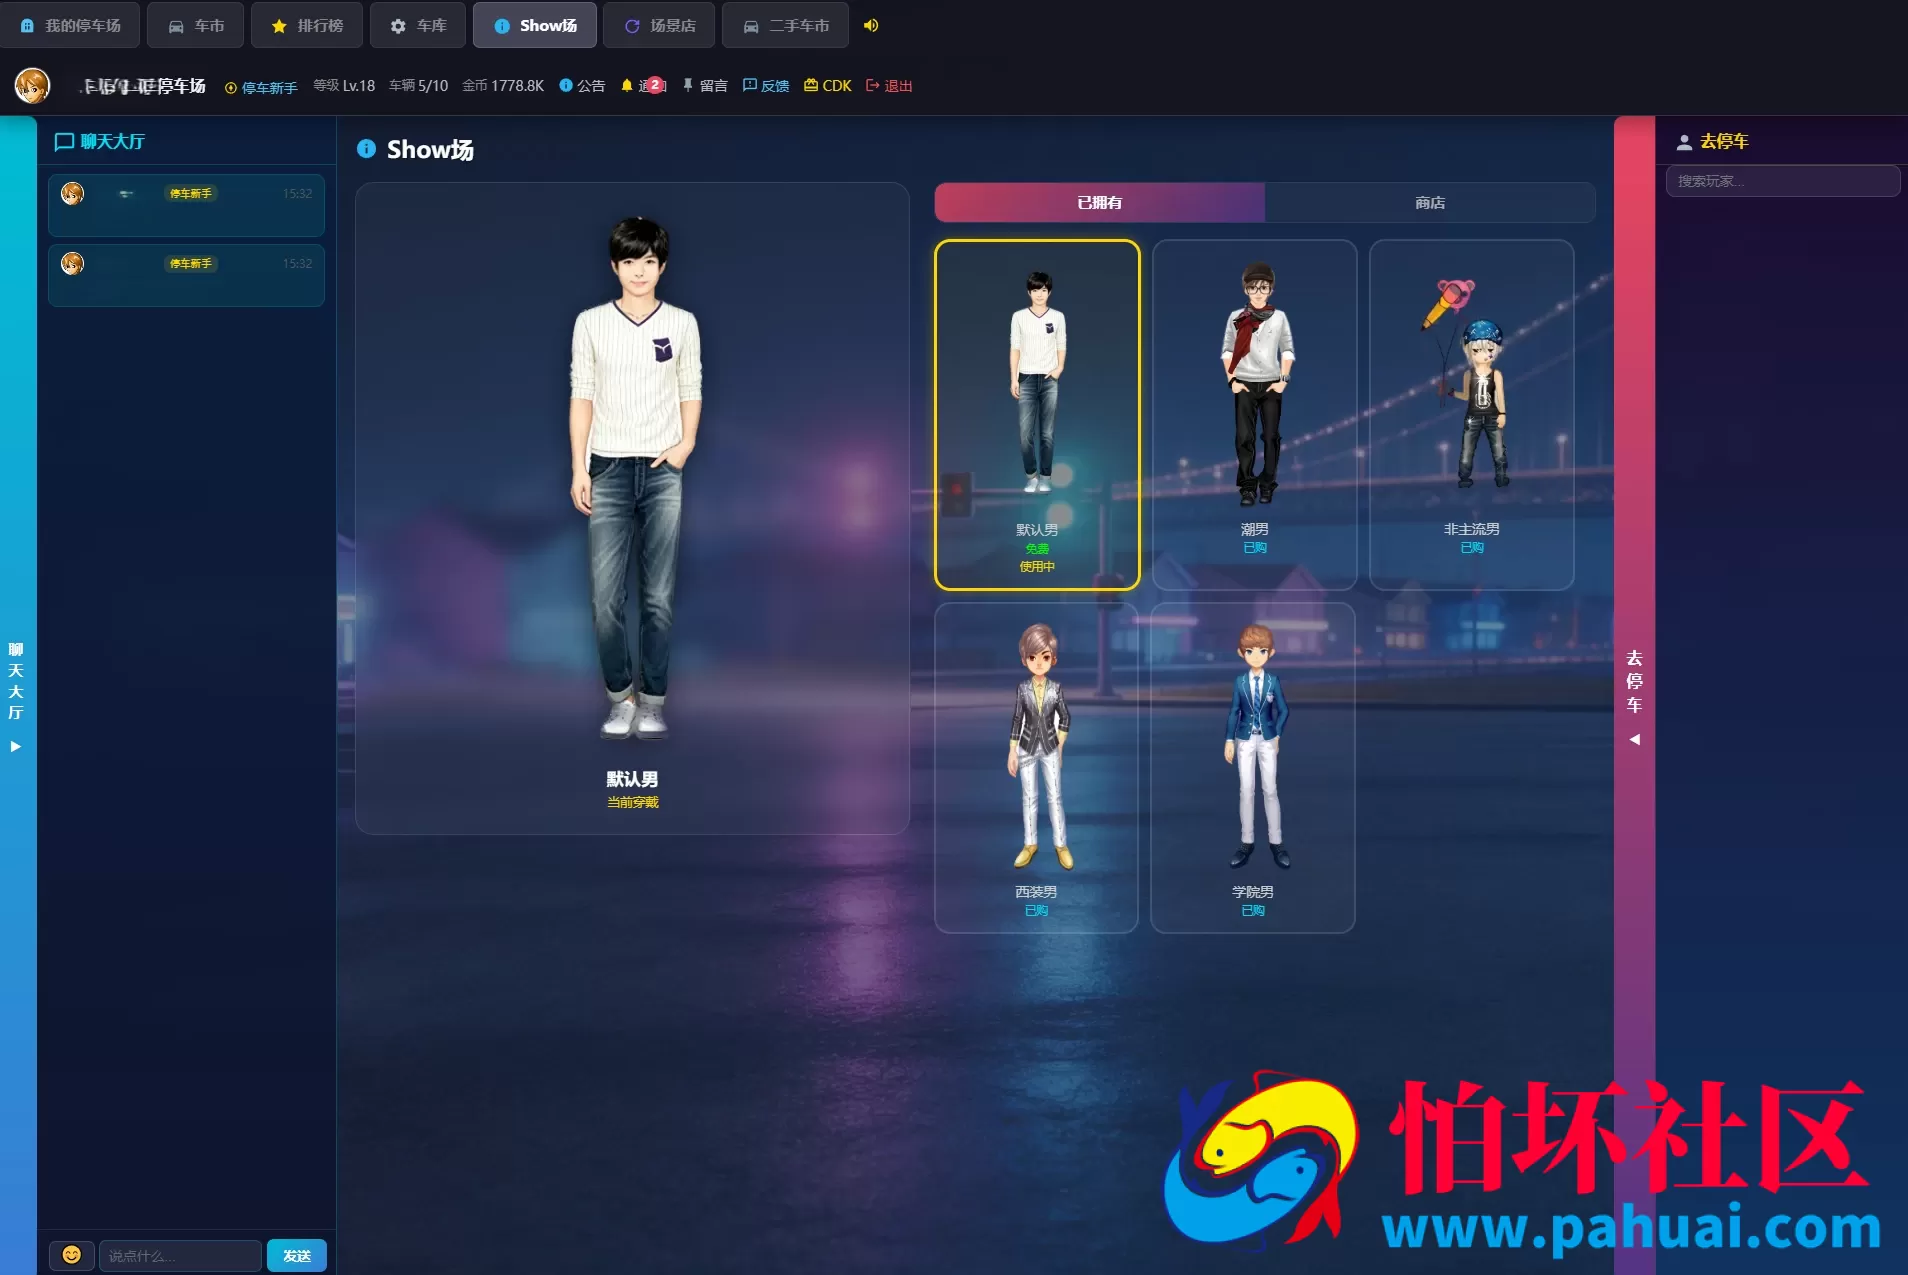Click the 当前穿戴 label under the preview
Screen dimensions: 1908x1275
[x=633, y=802]
